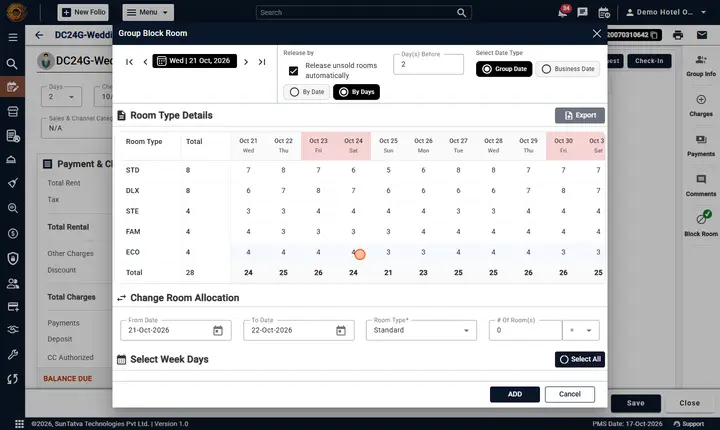Click the Cancel button
The image size is (720, 430).
570,394
